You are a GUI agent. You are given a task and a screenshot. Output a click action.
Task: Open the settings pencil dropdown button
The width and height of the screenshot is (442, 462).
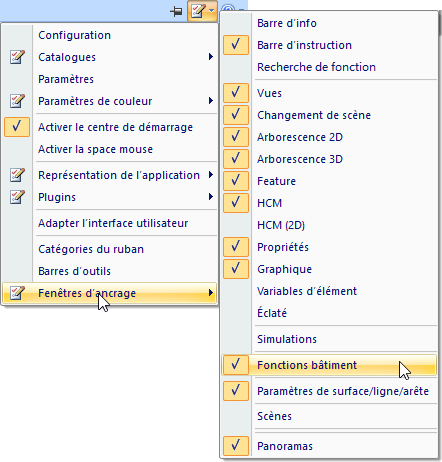(x=202, y=11)
